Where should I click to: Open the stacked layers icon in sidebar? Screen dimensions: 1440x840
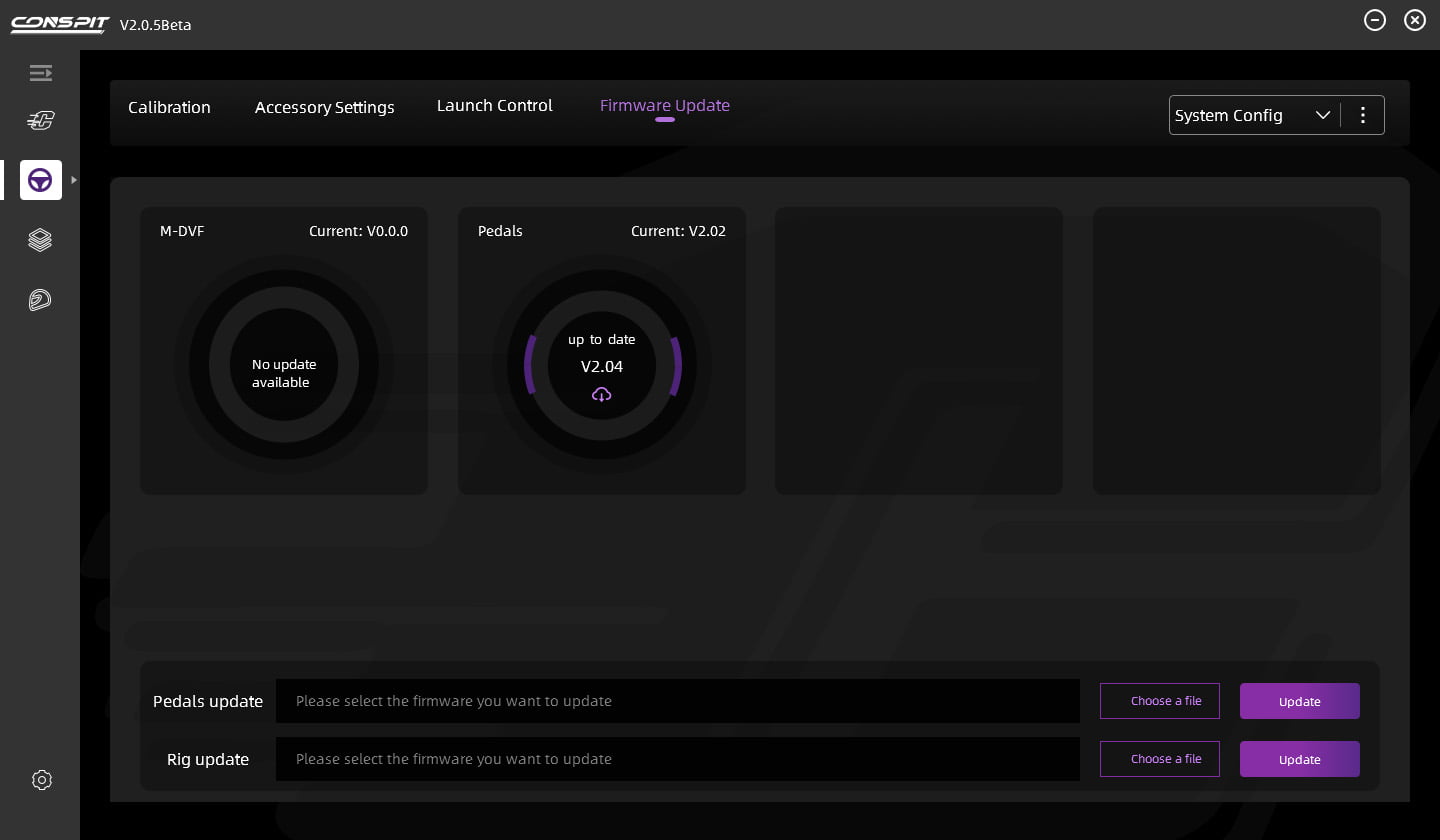coord(40,240)
